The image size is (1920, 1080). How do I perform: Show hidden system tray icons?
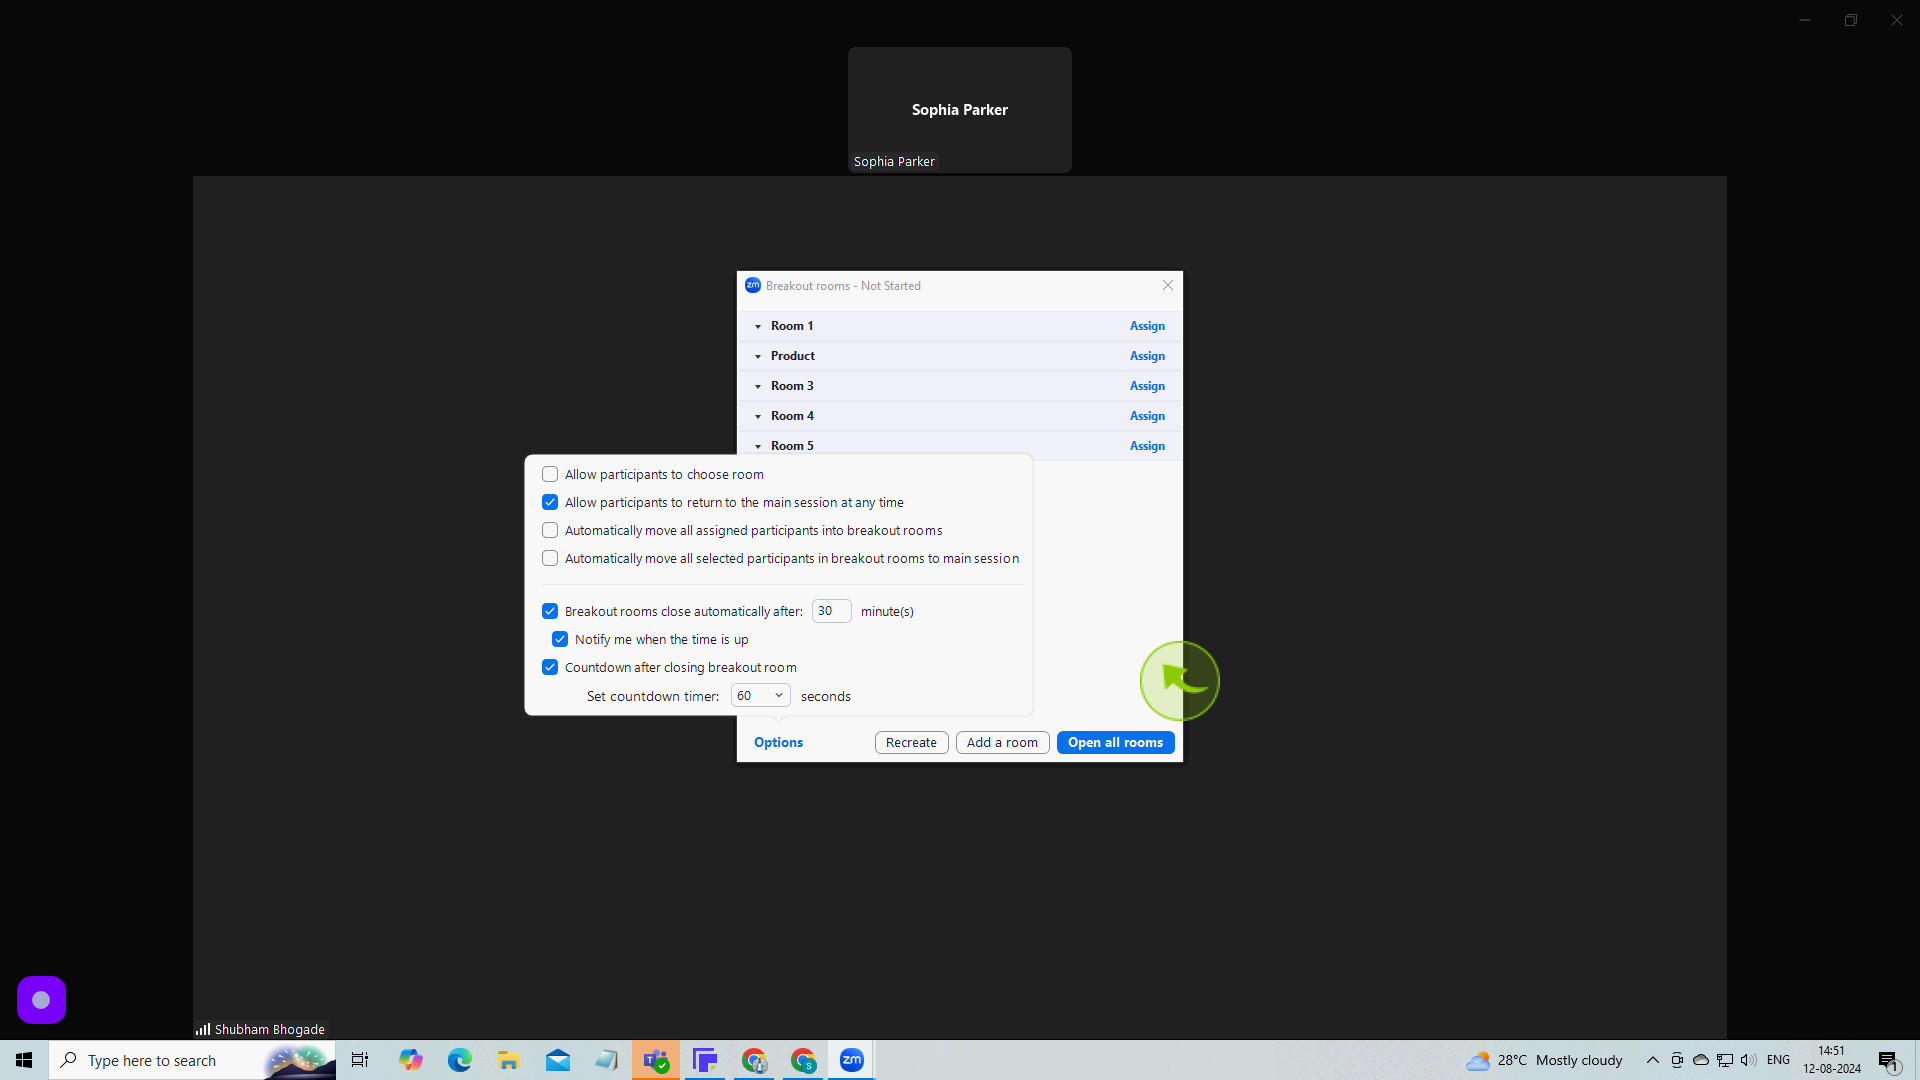(1653, 1060)
